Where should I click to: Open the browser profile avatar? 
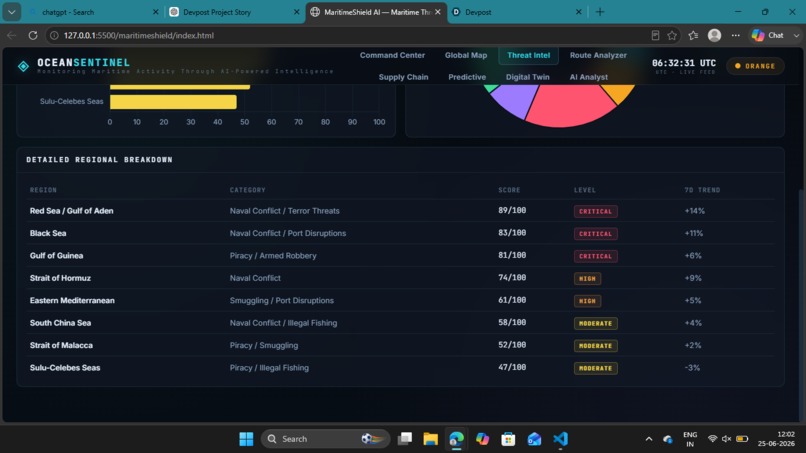[715, 35]
